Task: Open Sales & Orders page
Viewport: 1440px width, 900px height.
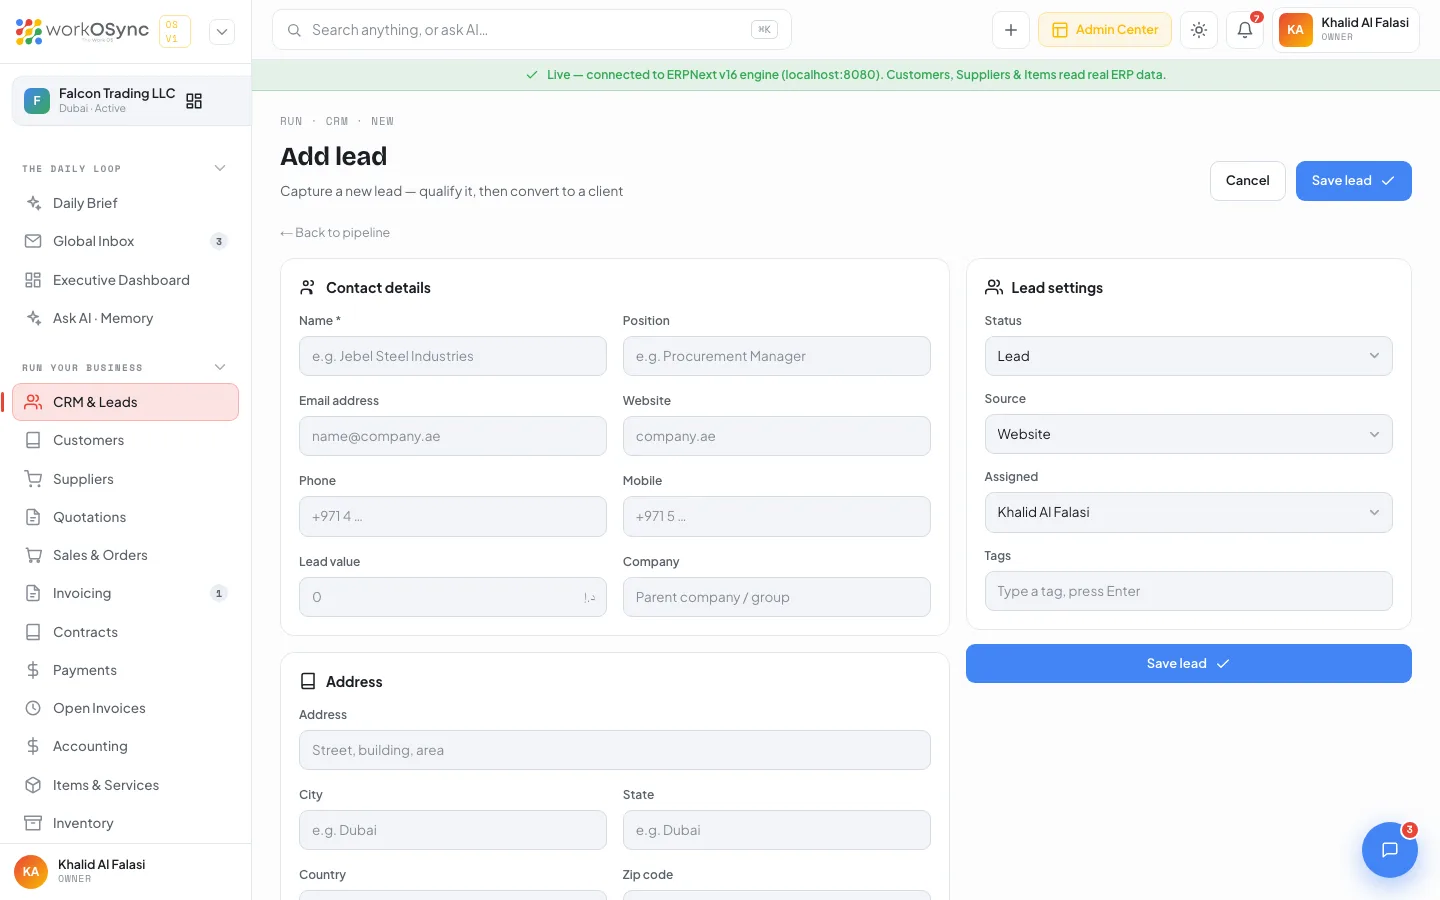Action: click(x=126, y=555)
